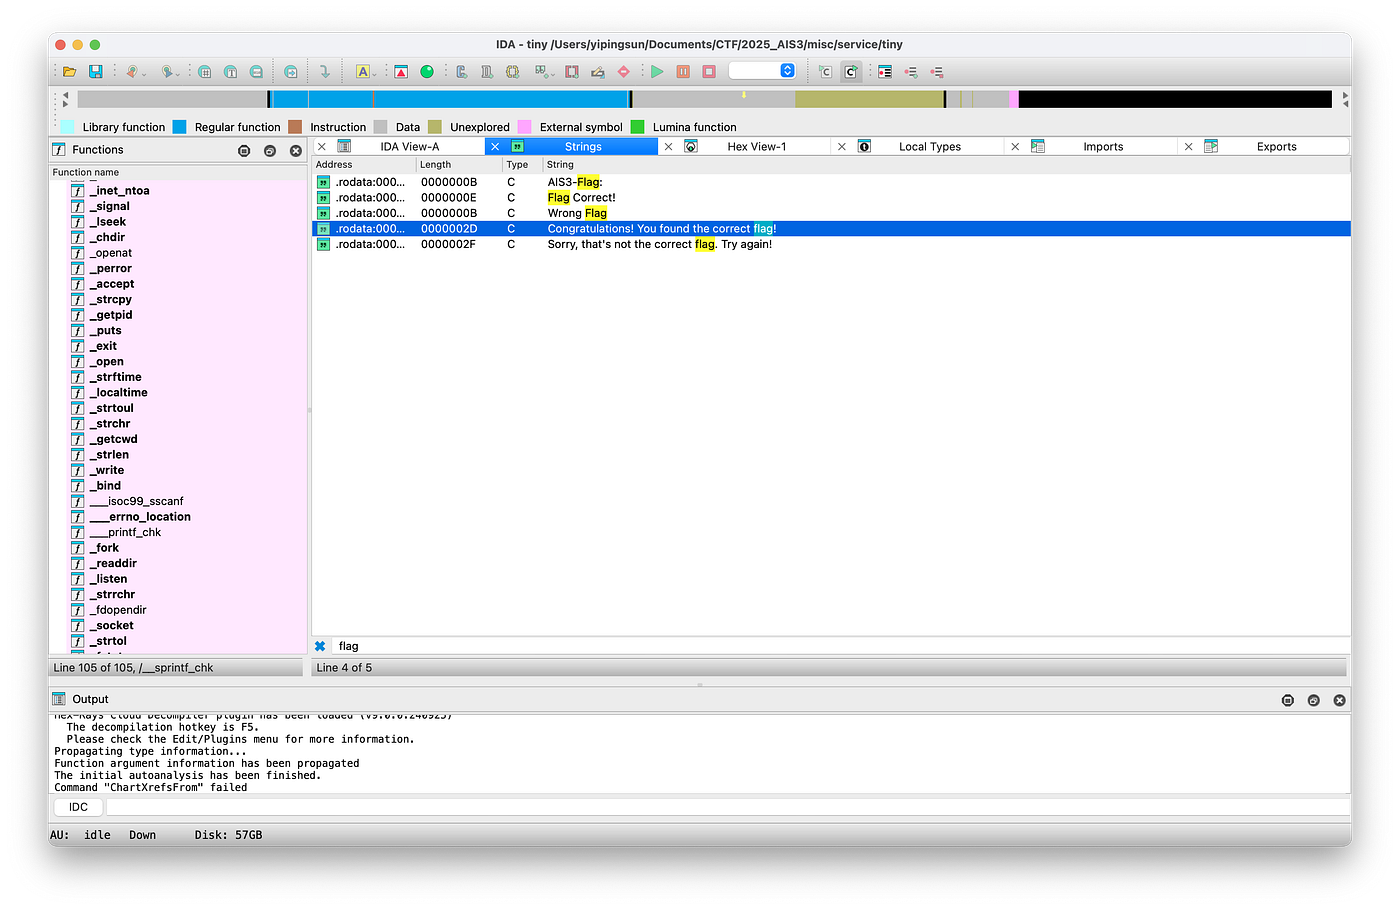This screenshot has width=1400, height=910.
Task: Click the curly braces structure toolbar icon
Action: (512, 72)
